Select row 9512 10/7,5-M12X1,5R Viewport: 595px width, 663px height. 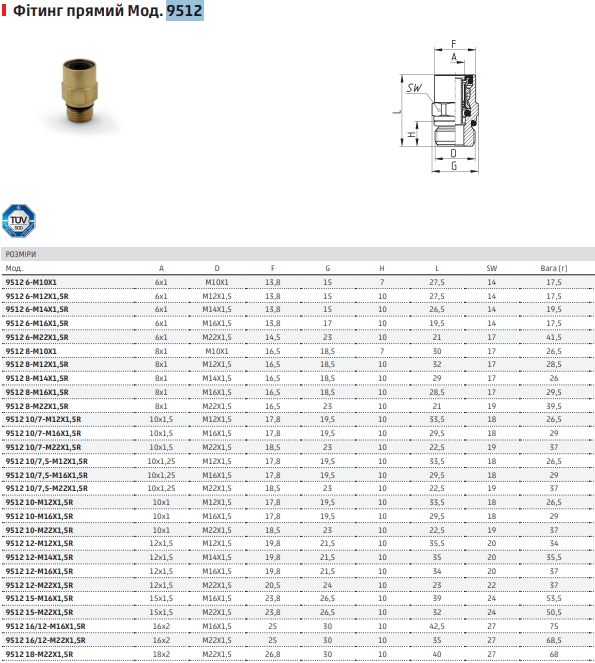coord(298,461)
